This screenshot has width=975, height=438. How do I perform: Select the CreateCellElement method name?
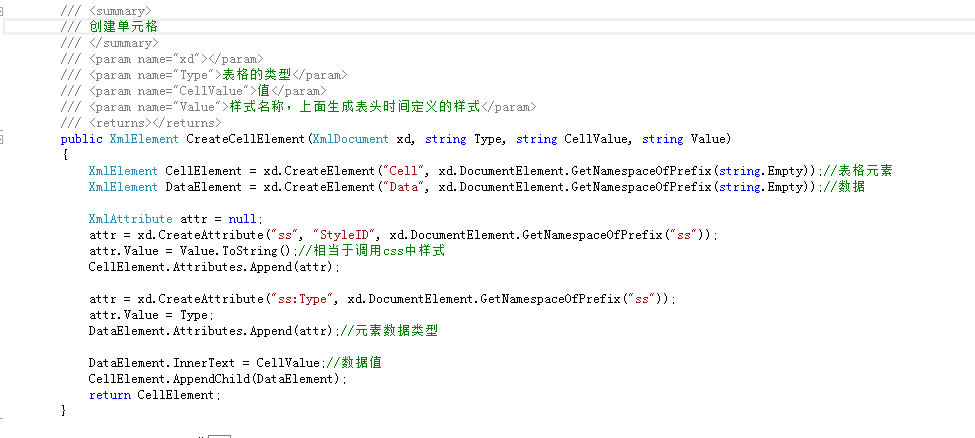[244, 139]
